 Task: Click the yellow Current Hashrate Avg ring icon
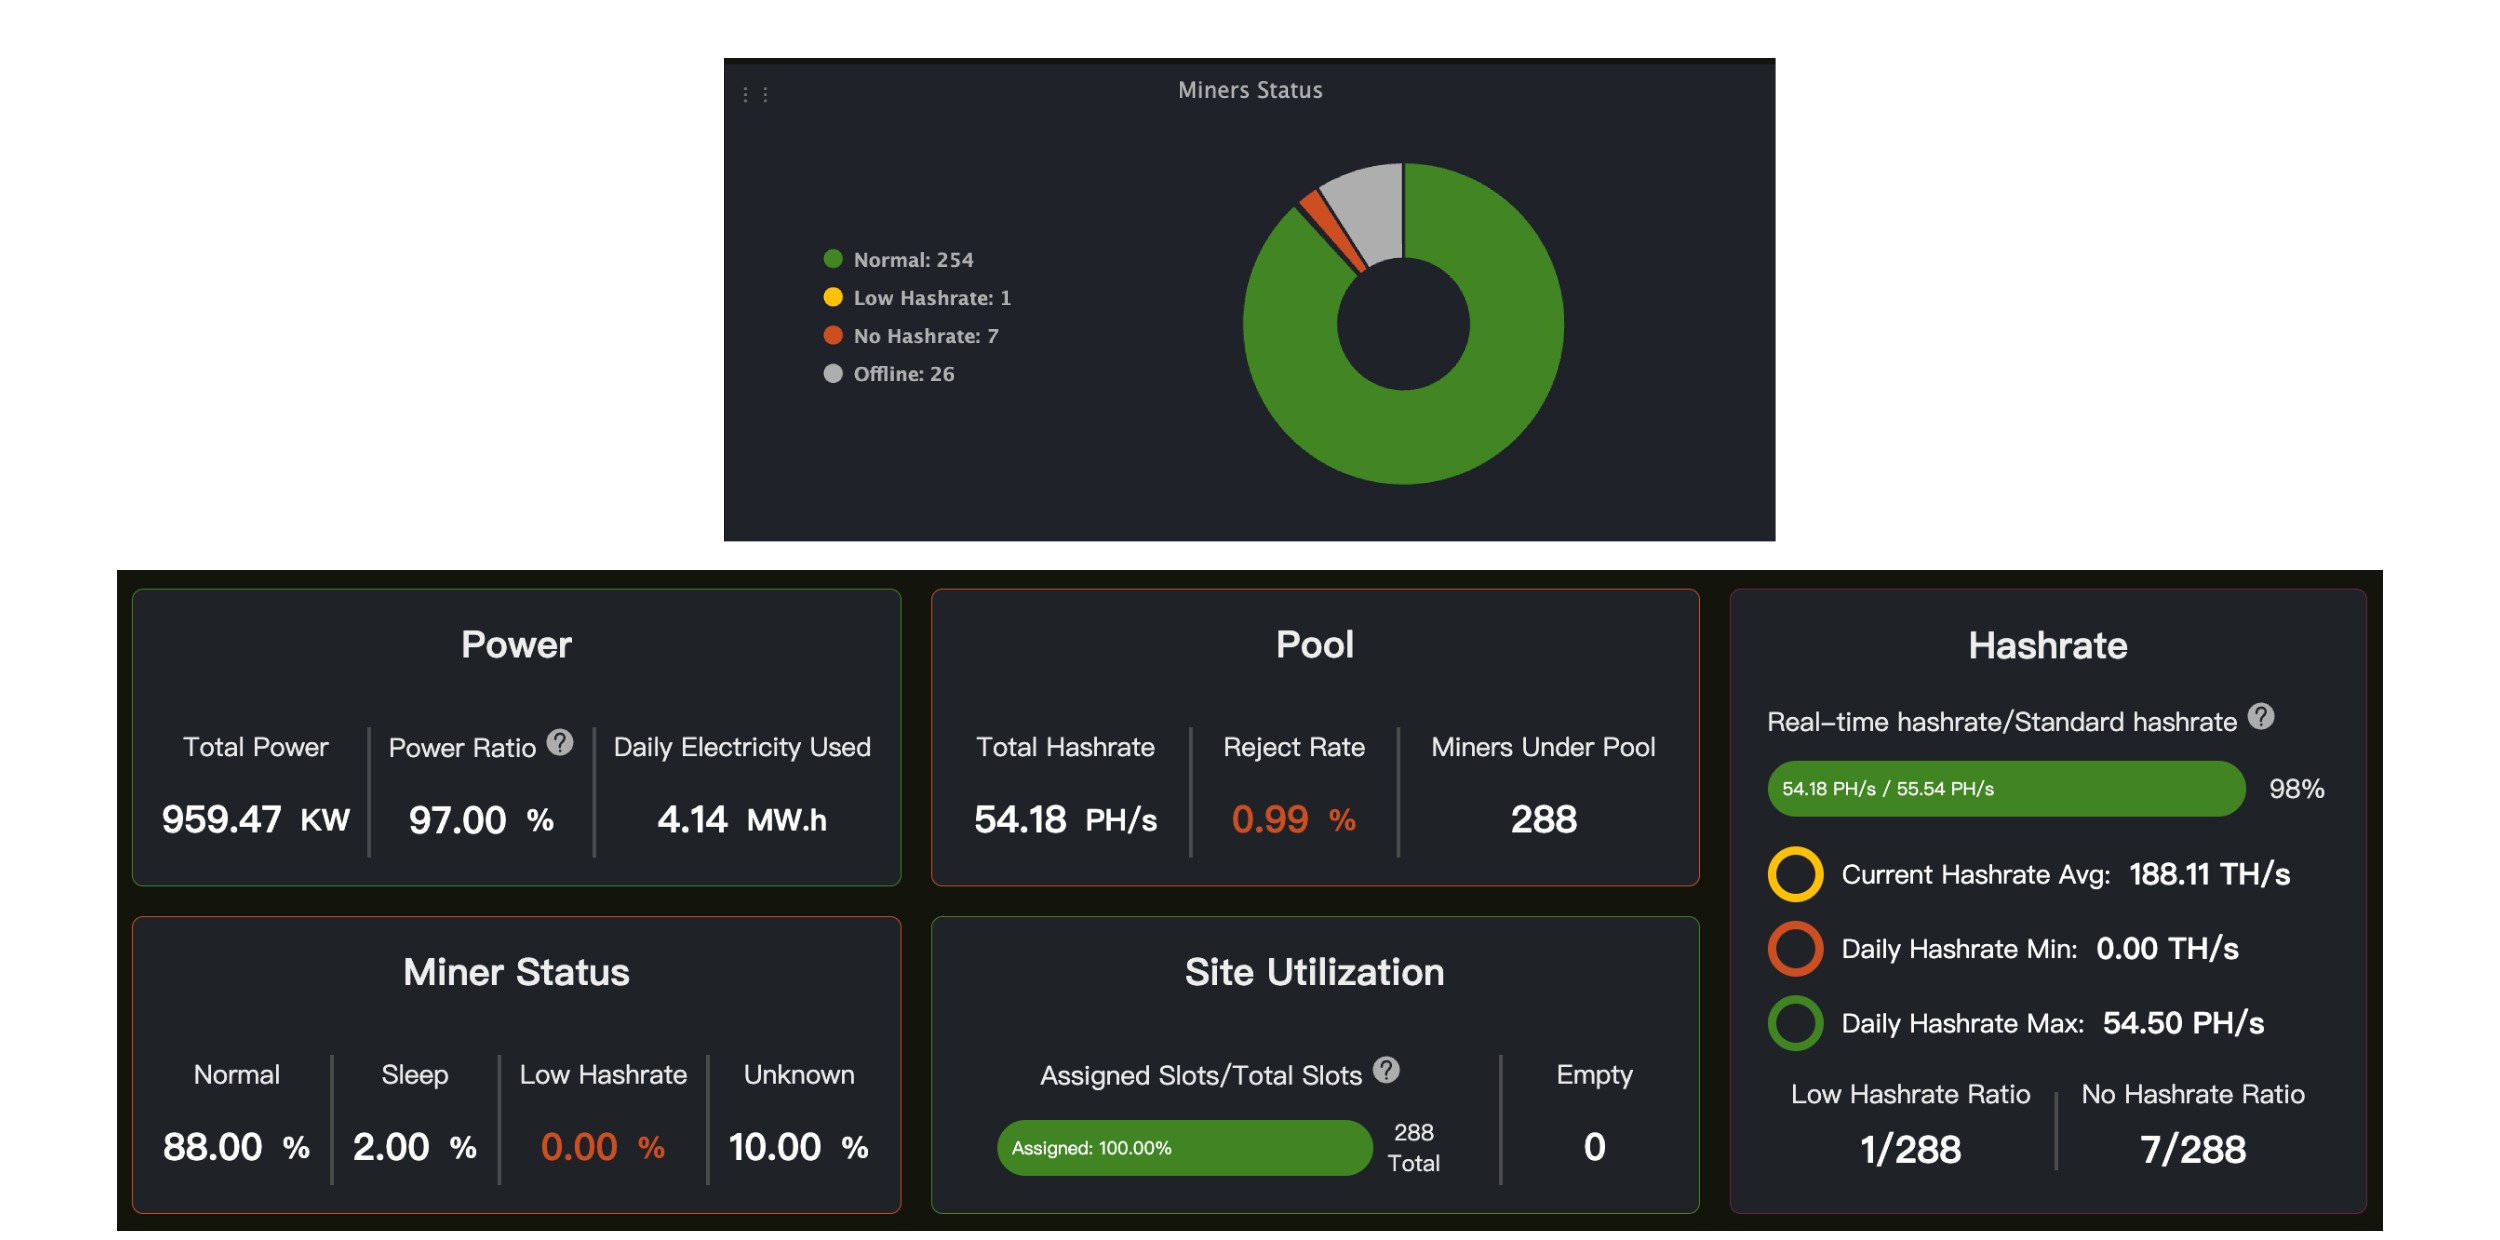coord(1797,873)
